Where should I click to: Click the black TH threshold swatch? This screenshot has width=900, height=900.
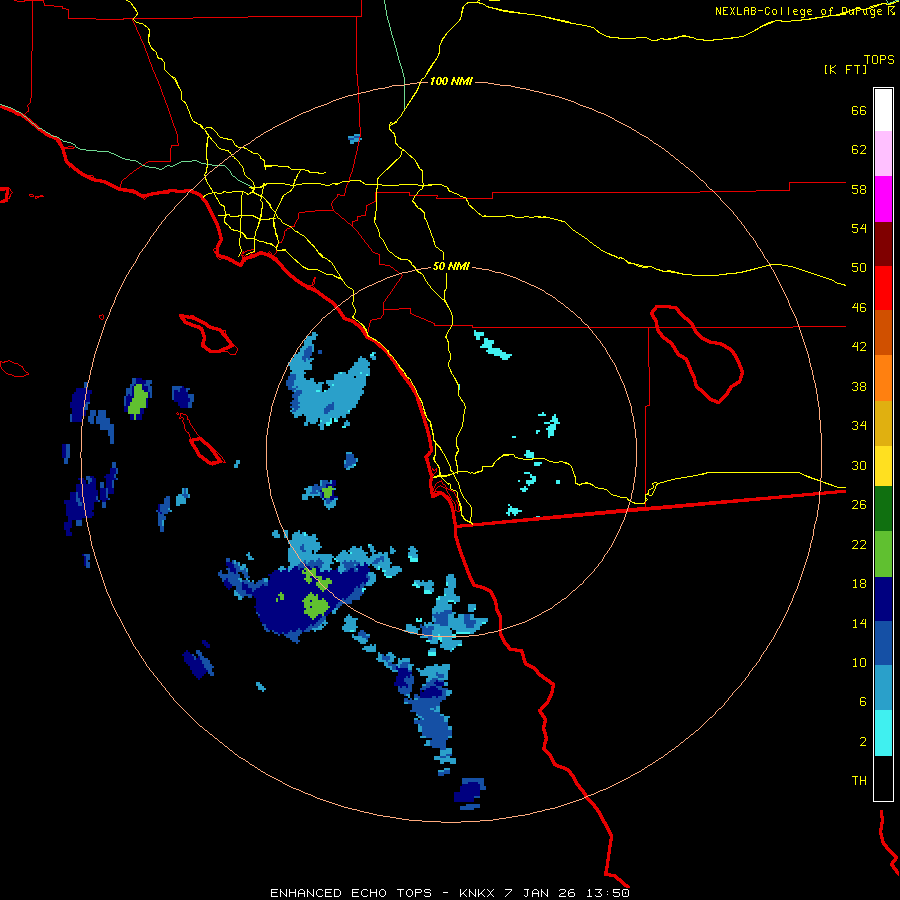click(883, 778)
